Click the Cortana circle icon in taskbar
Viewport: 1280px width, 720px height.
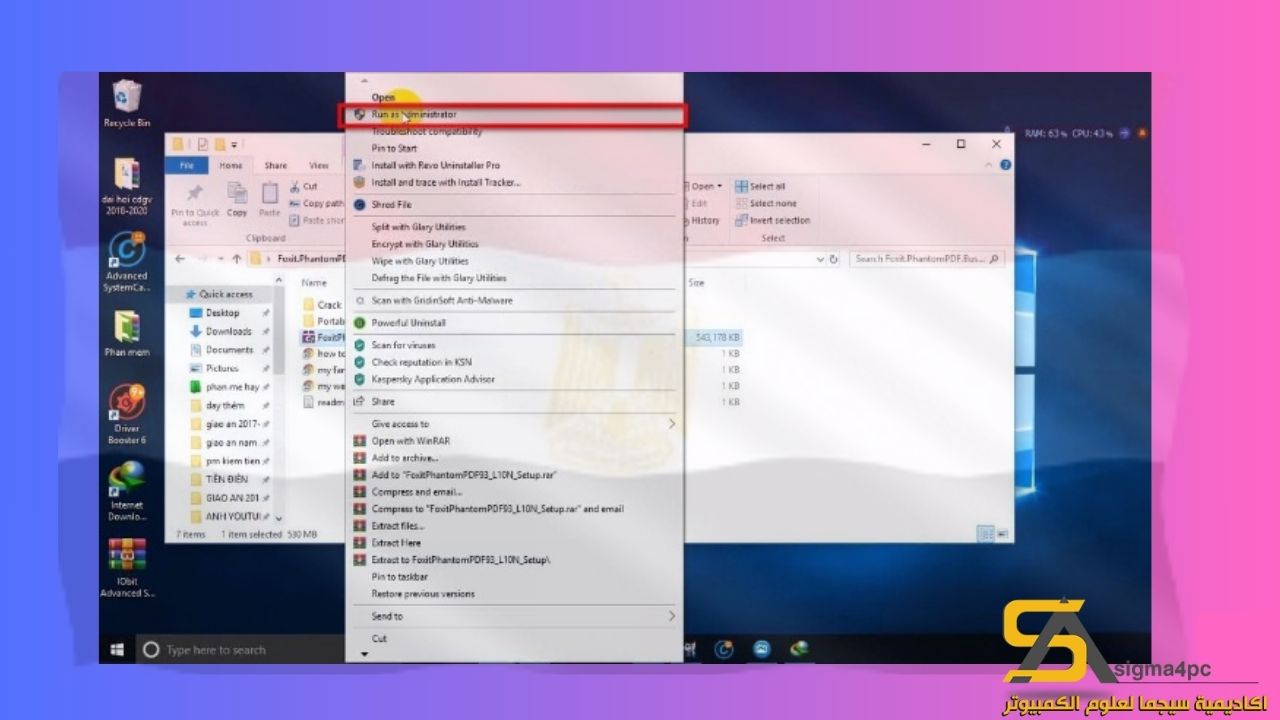click(151, 650)
